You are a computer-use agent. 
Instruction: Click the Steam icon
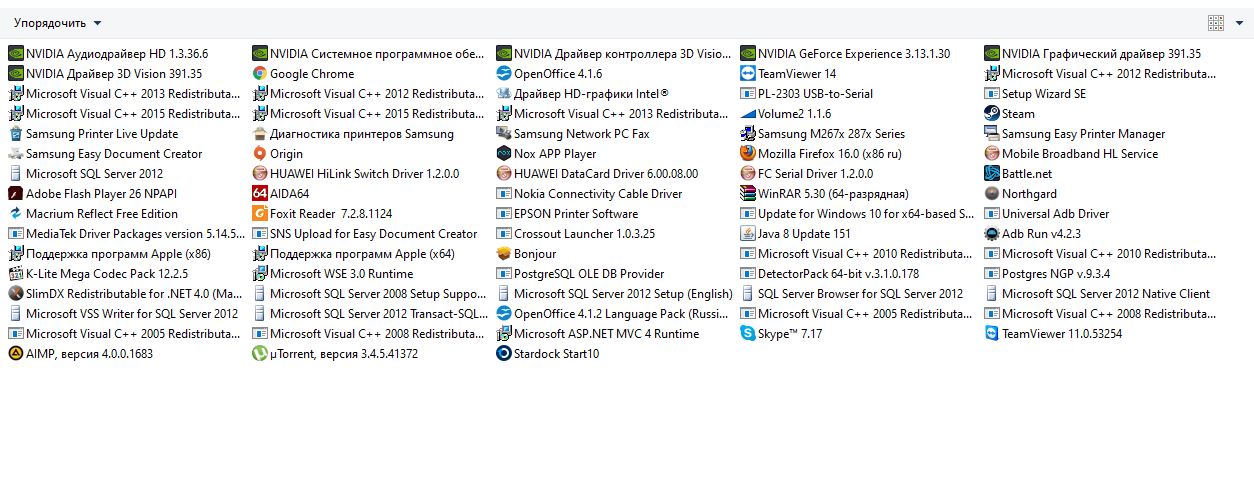click(992, 114)
